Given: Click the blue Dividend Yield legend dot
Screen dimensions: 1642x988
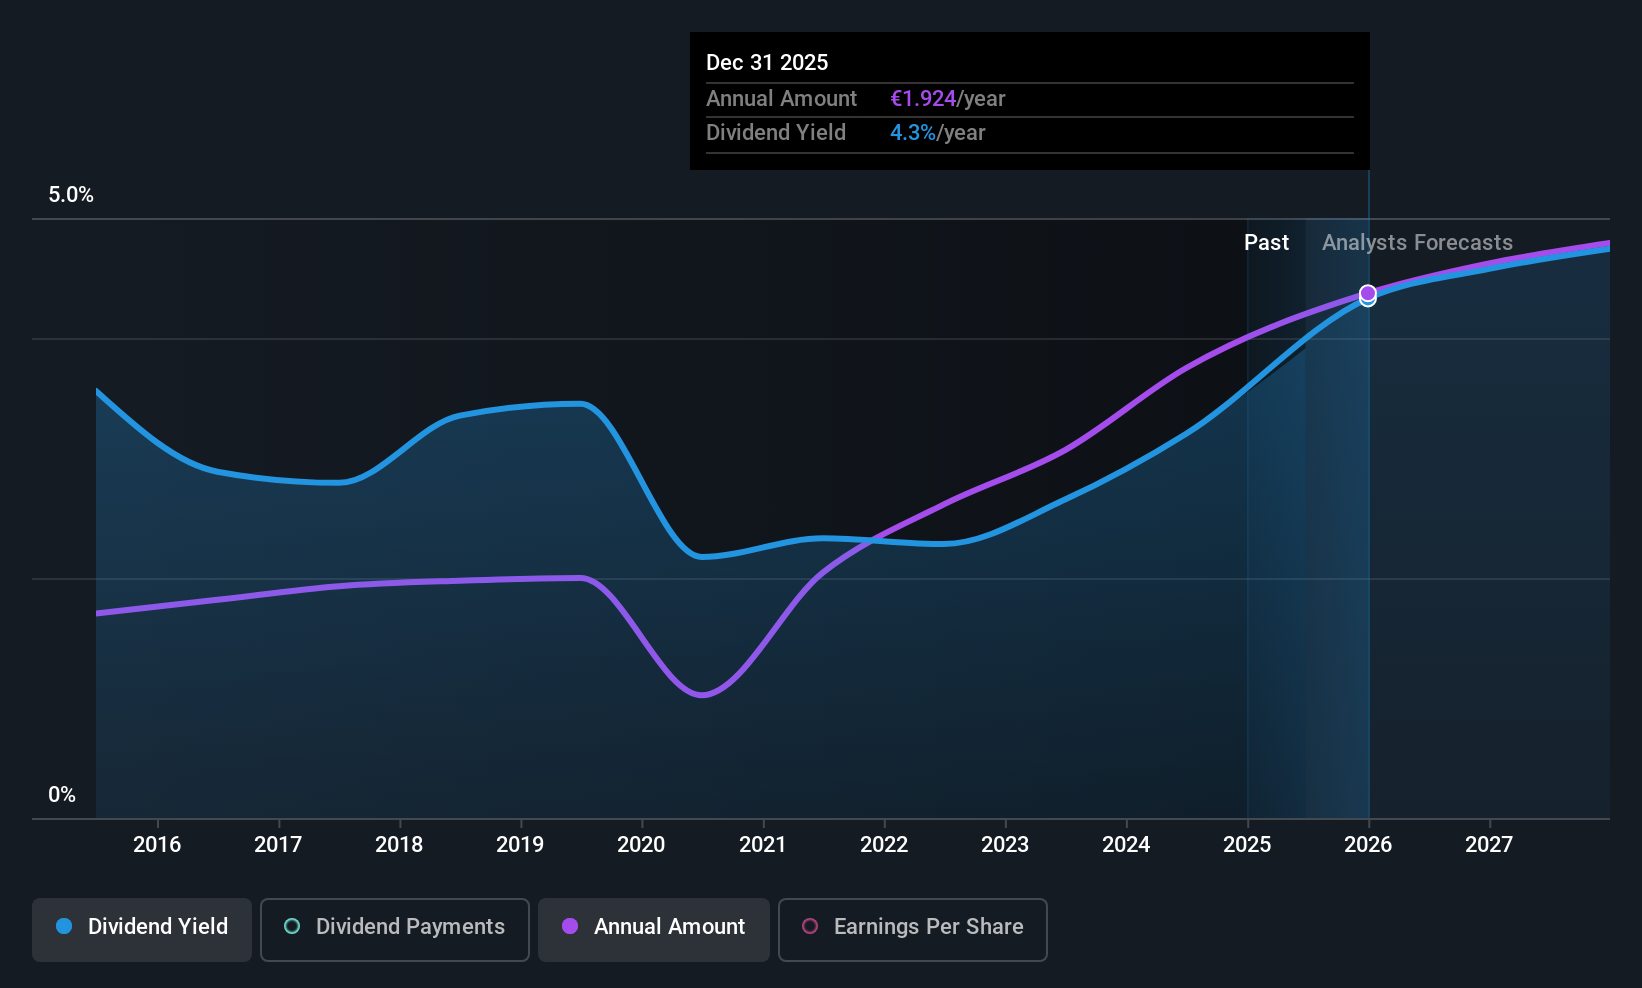Looking at the screenshot, I should (64, 926).
